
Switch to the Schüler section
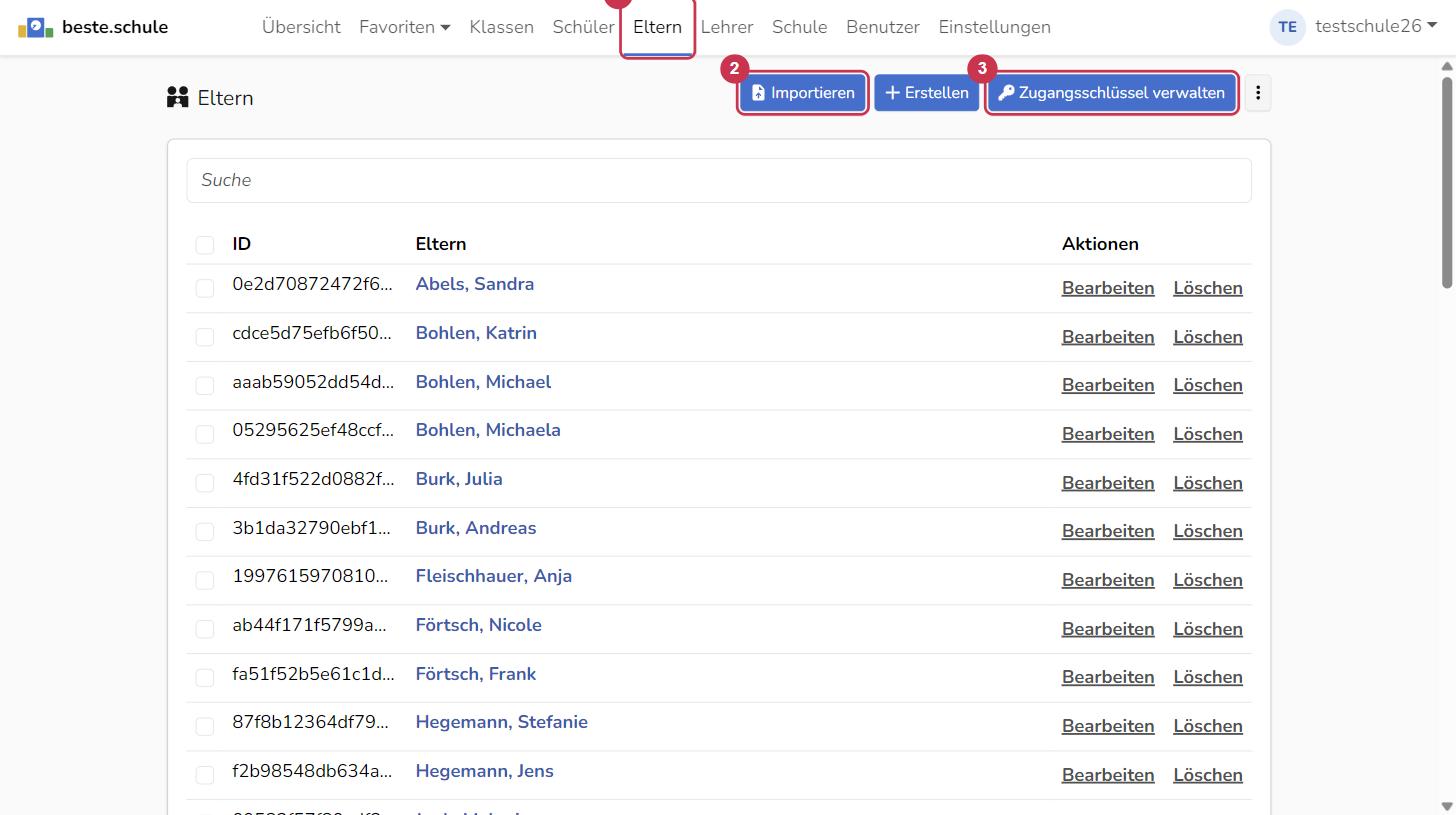pos(583,27)
